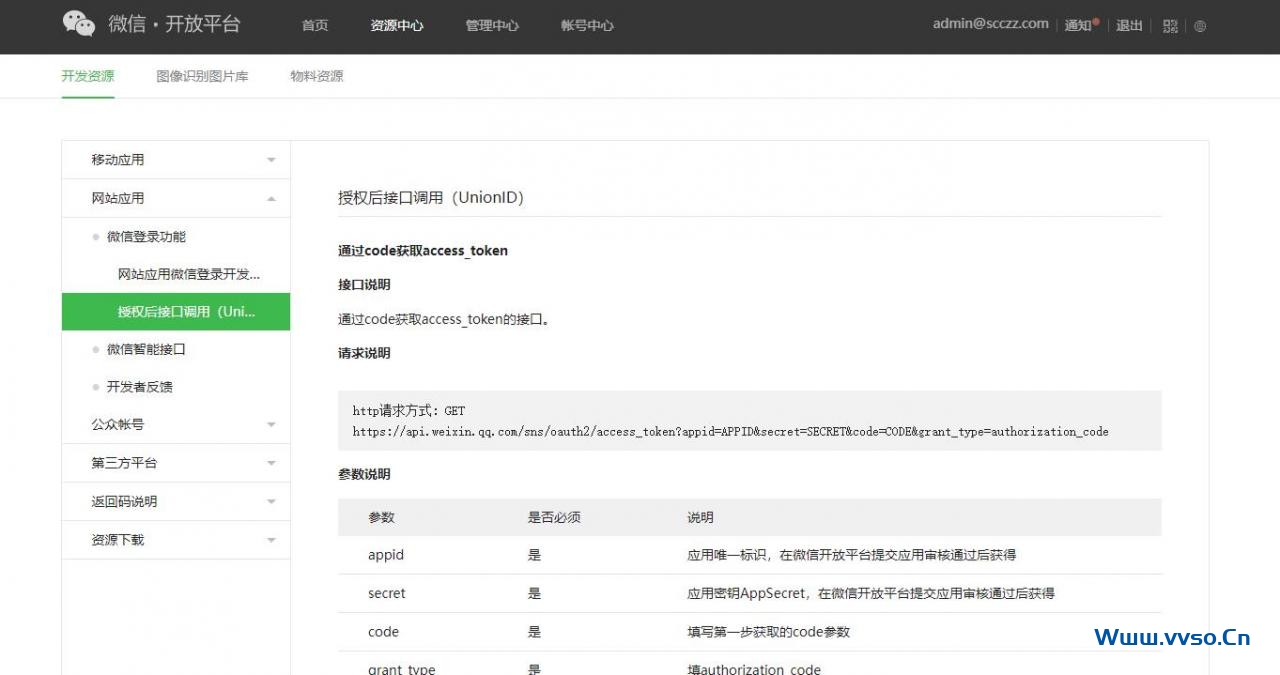Image resolution: width=1280 pixels, height=675 pixels.
Task: Click the appid parameter cell
Action: [x=386, y=555]
